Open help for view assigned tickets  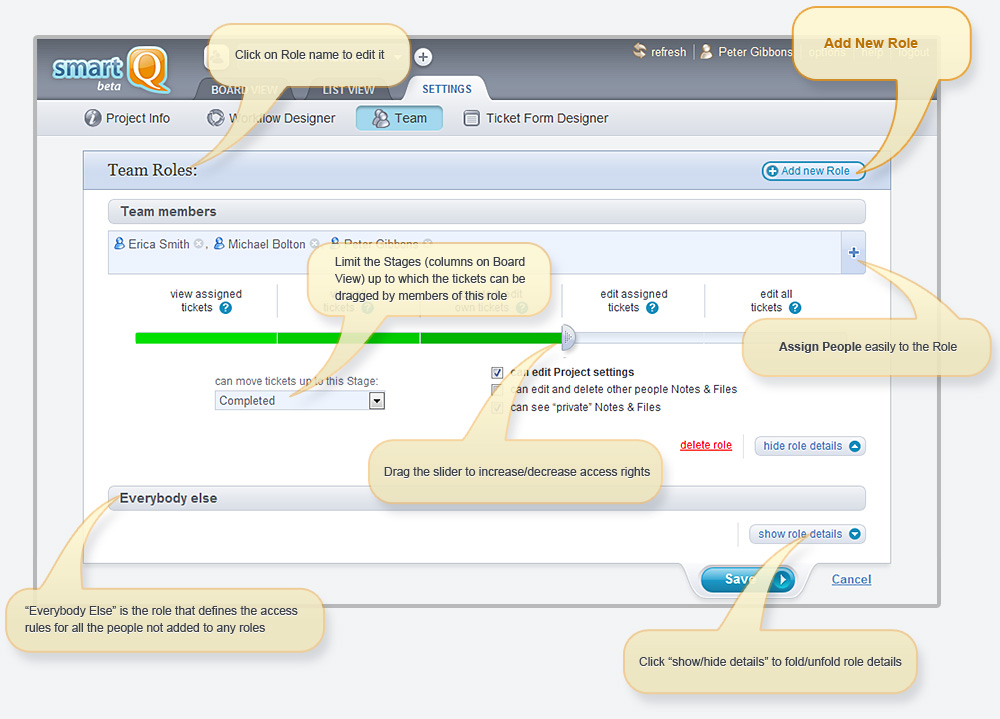(226, 308)
